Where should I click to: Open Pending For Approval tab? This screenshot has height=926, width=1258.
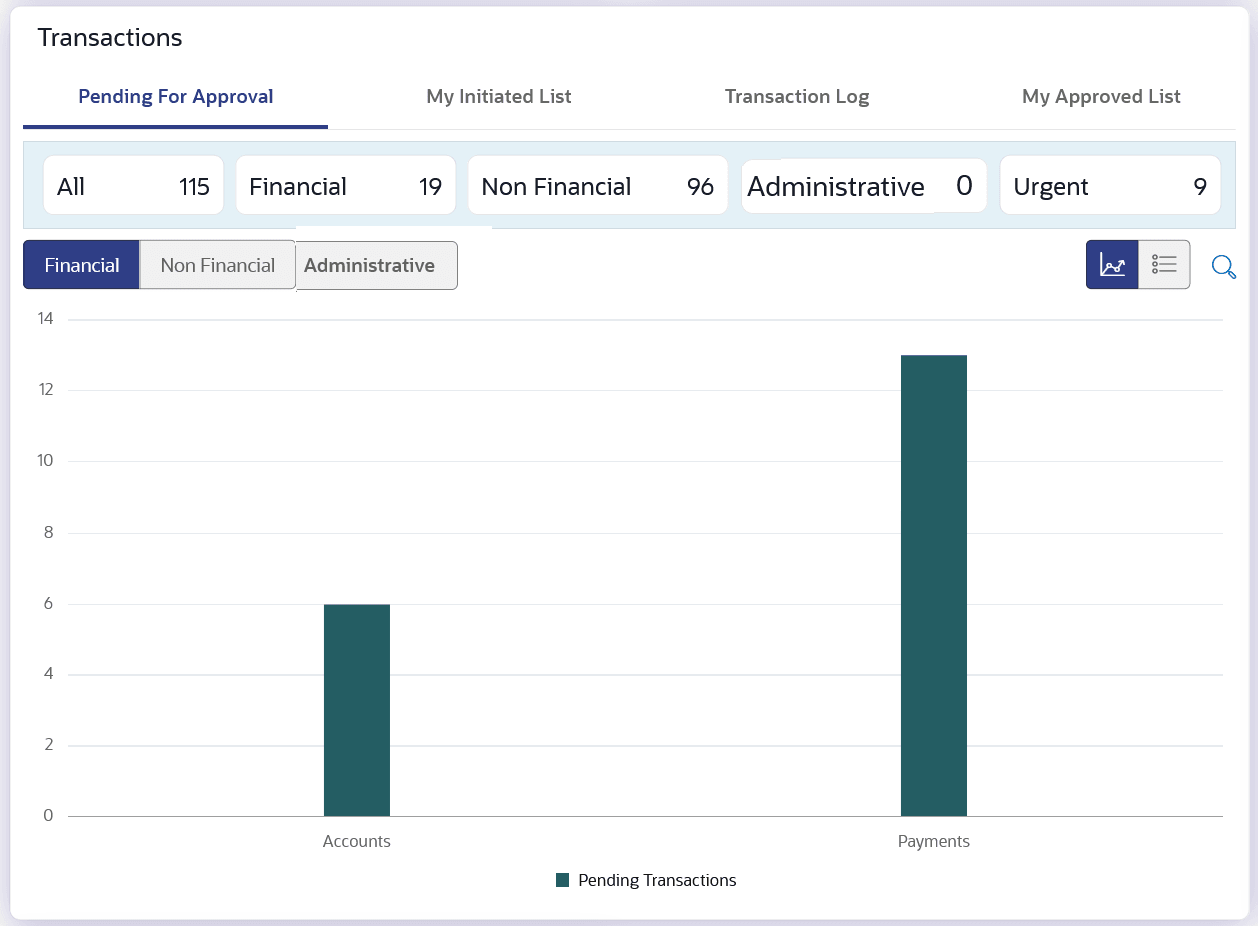(176, 97)
